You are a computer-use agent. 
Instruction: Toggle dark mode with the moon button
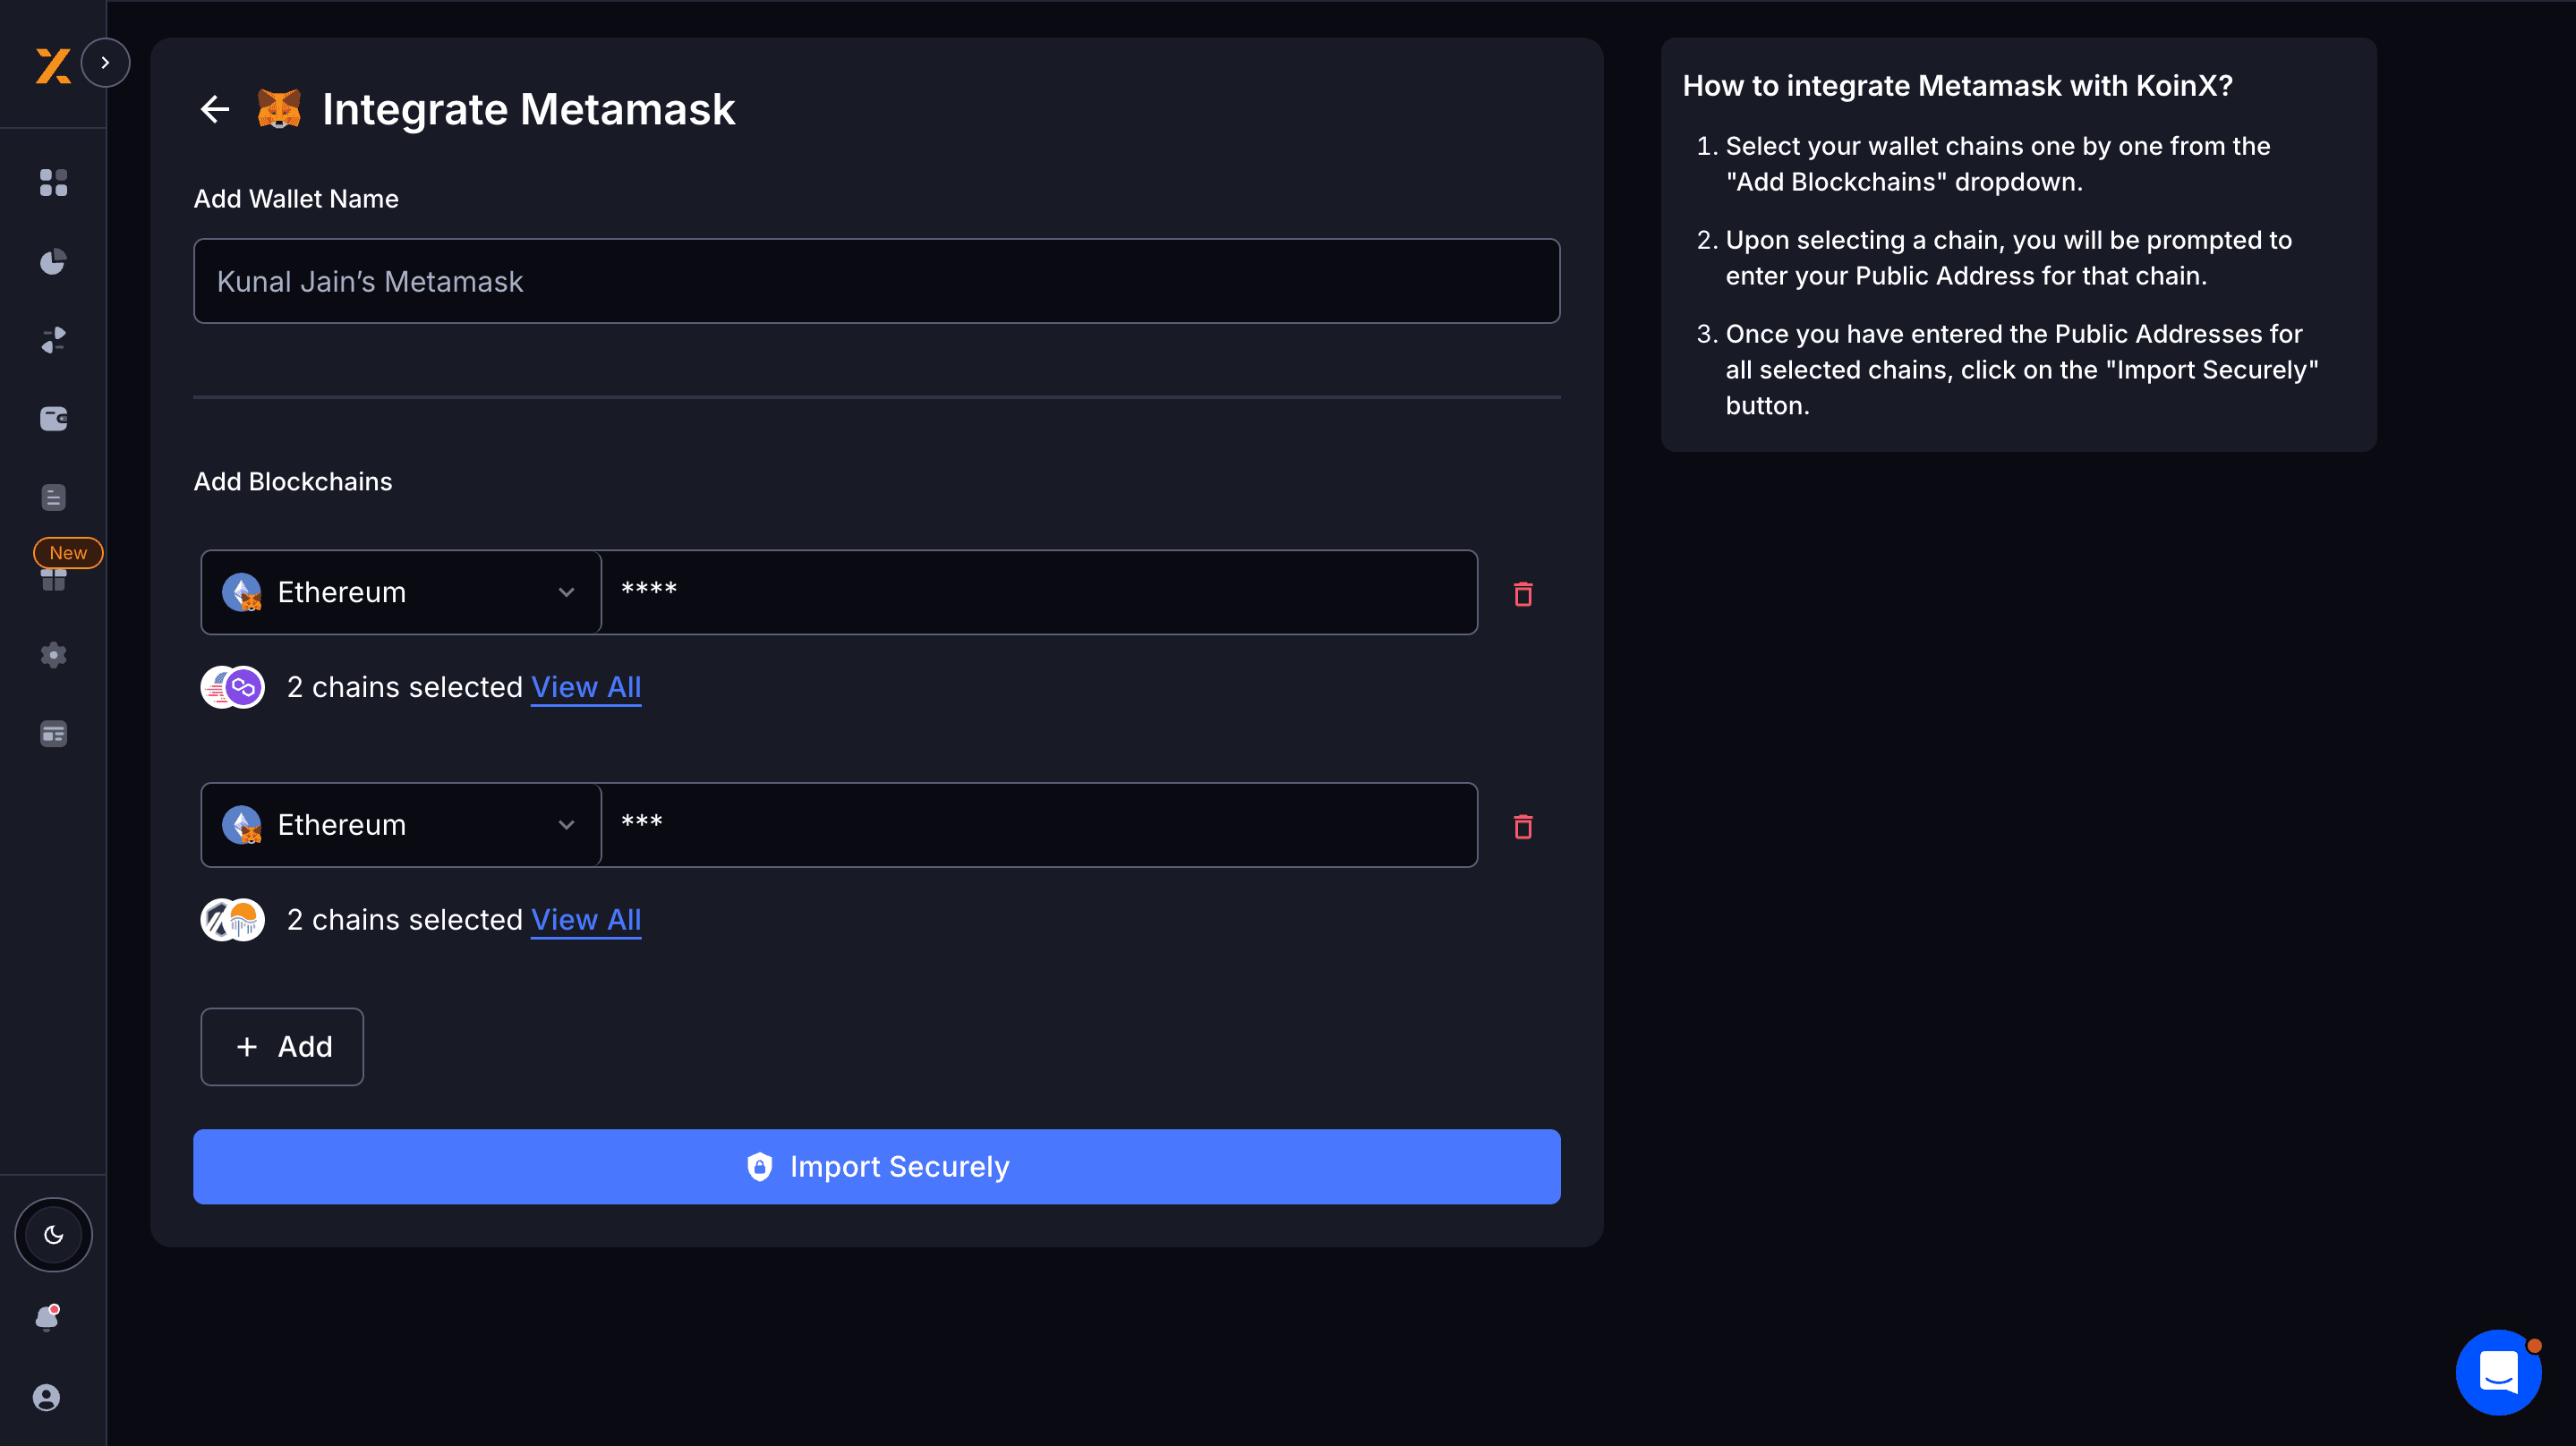(53, 1235)
